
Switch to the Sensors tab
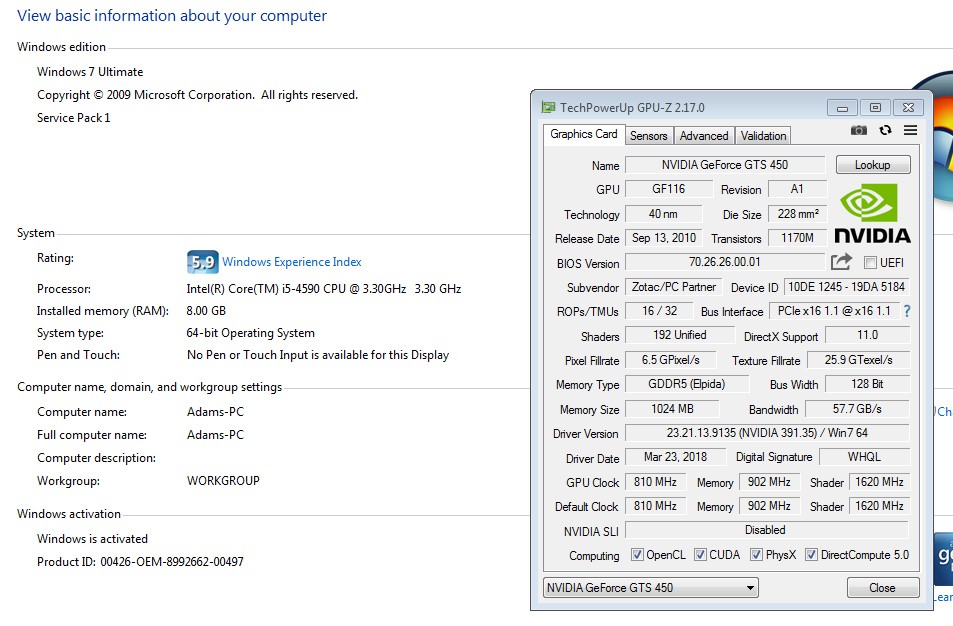(x=649, y=136)
